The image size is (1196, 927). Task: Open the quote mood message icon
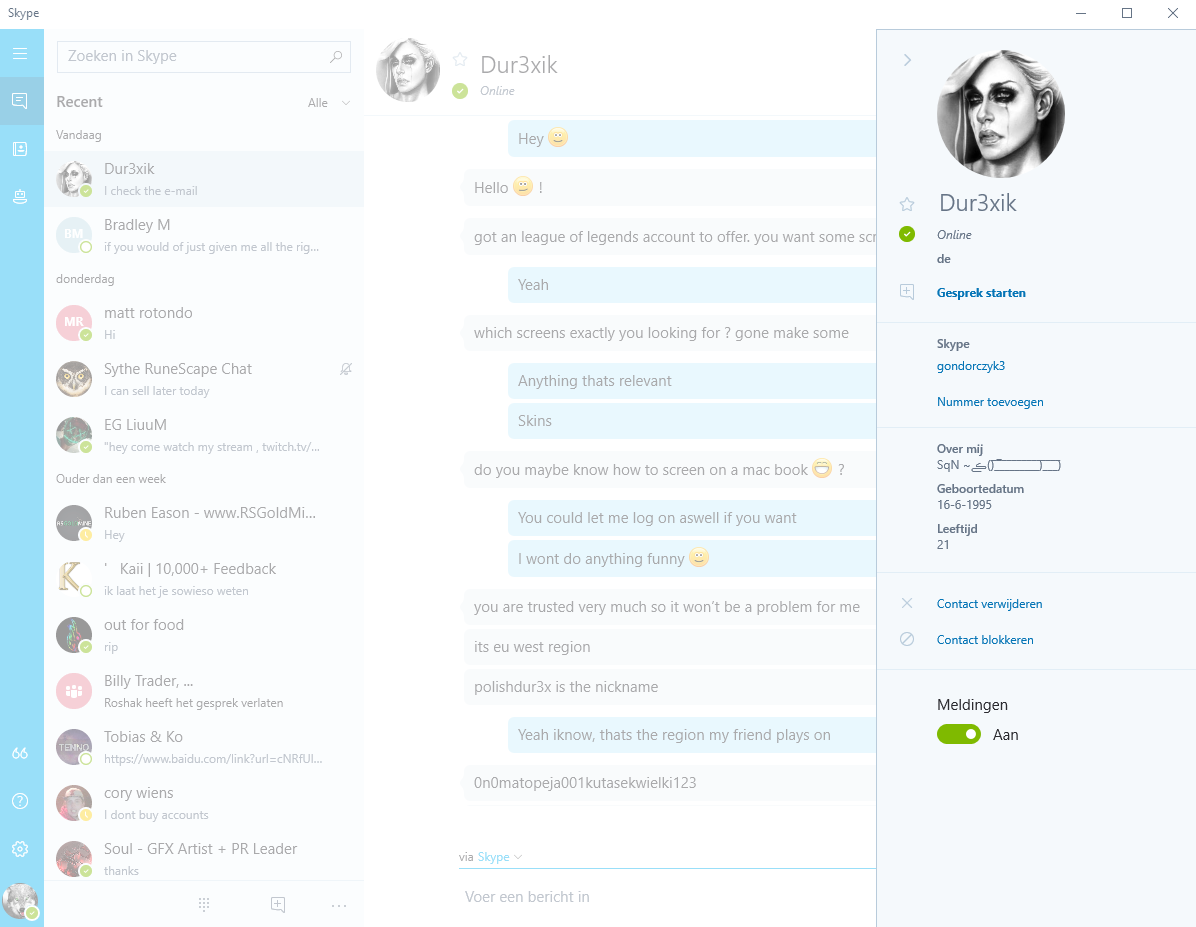click(21, 753)
